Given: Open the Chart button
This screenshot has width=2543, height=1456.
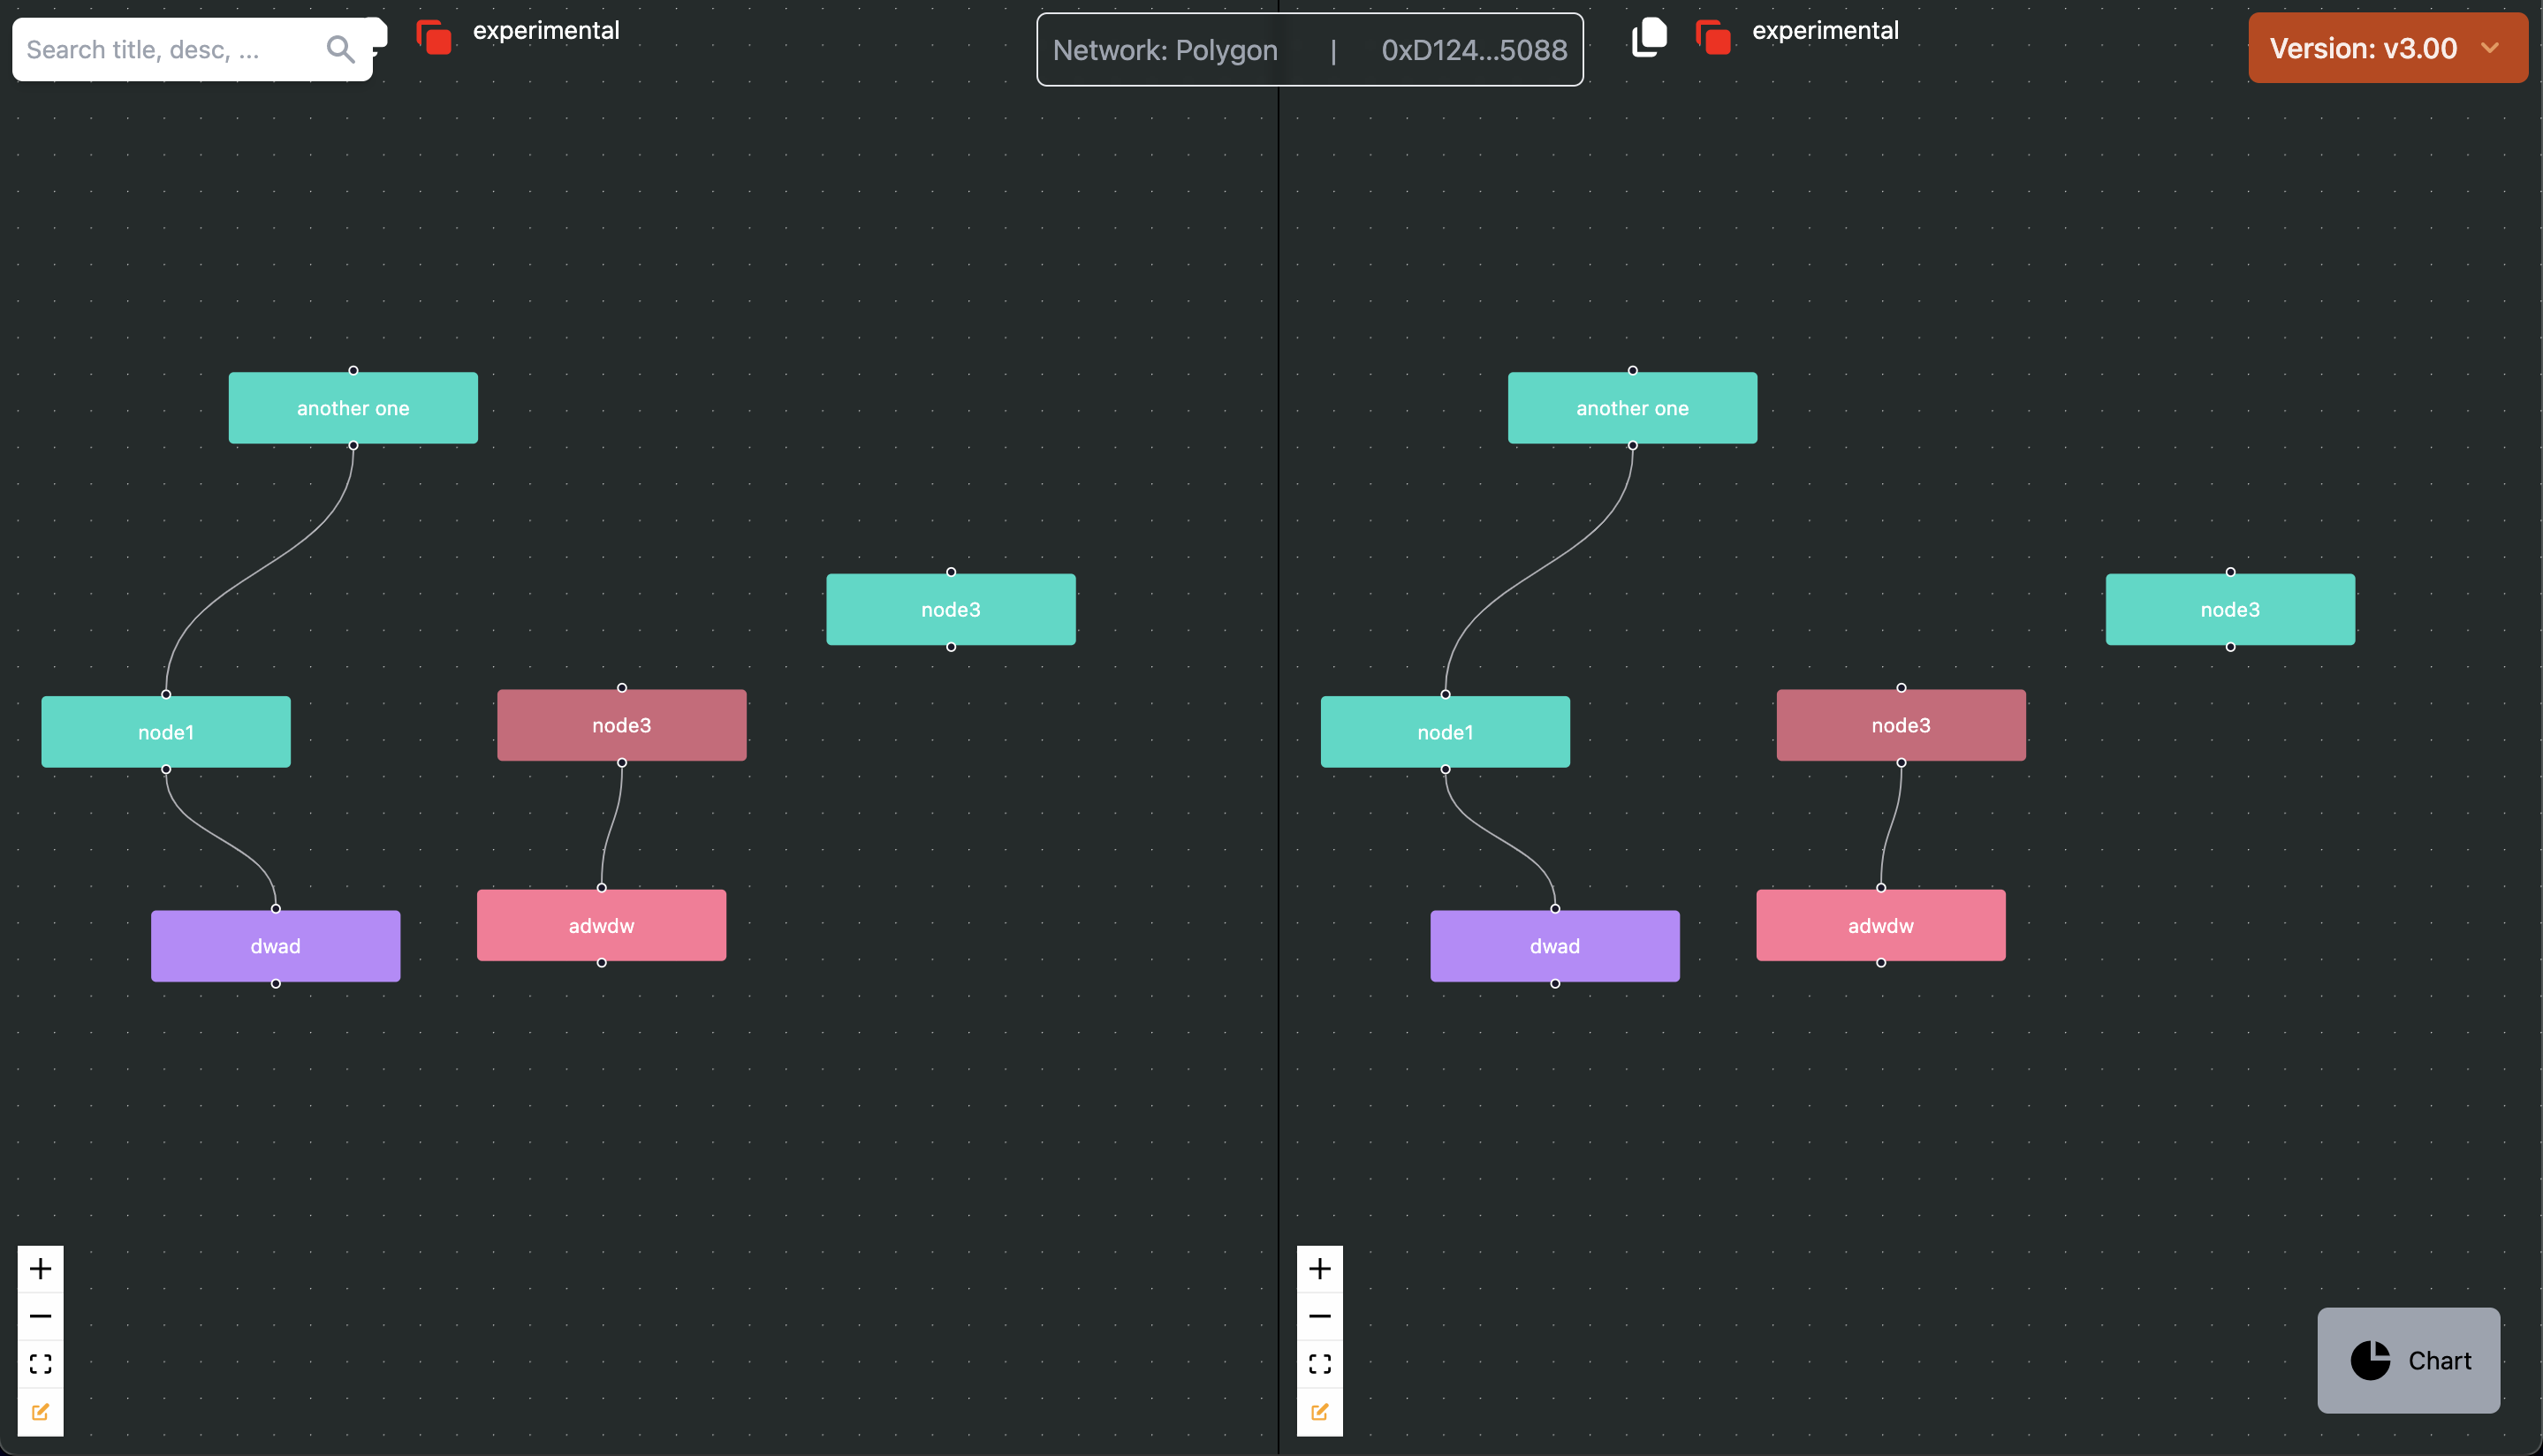Looking at the screenshot, I should pos(2408,1360).
